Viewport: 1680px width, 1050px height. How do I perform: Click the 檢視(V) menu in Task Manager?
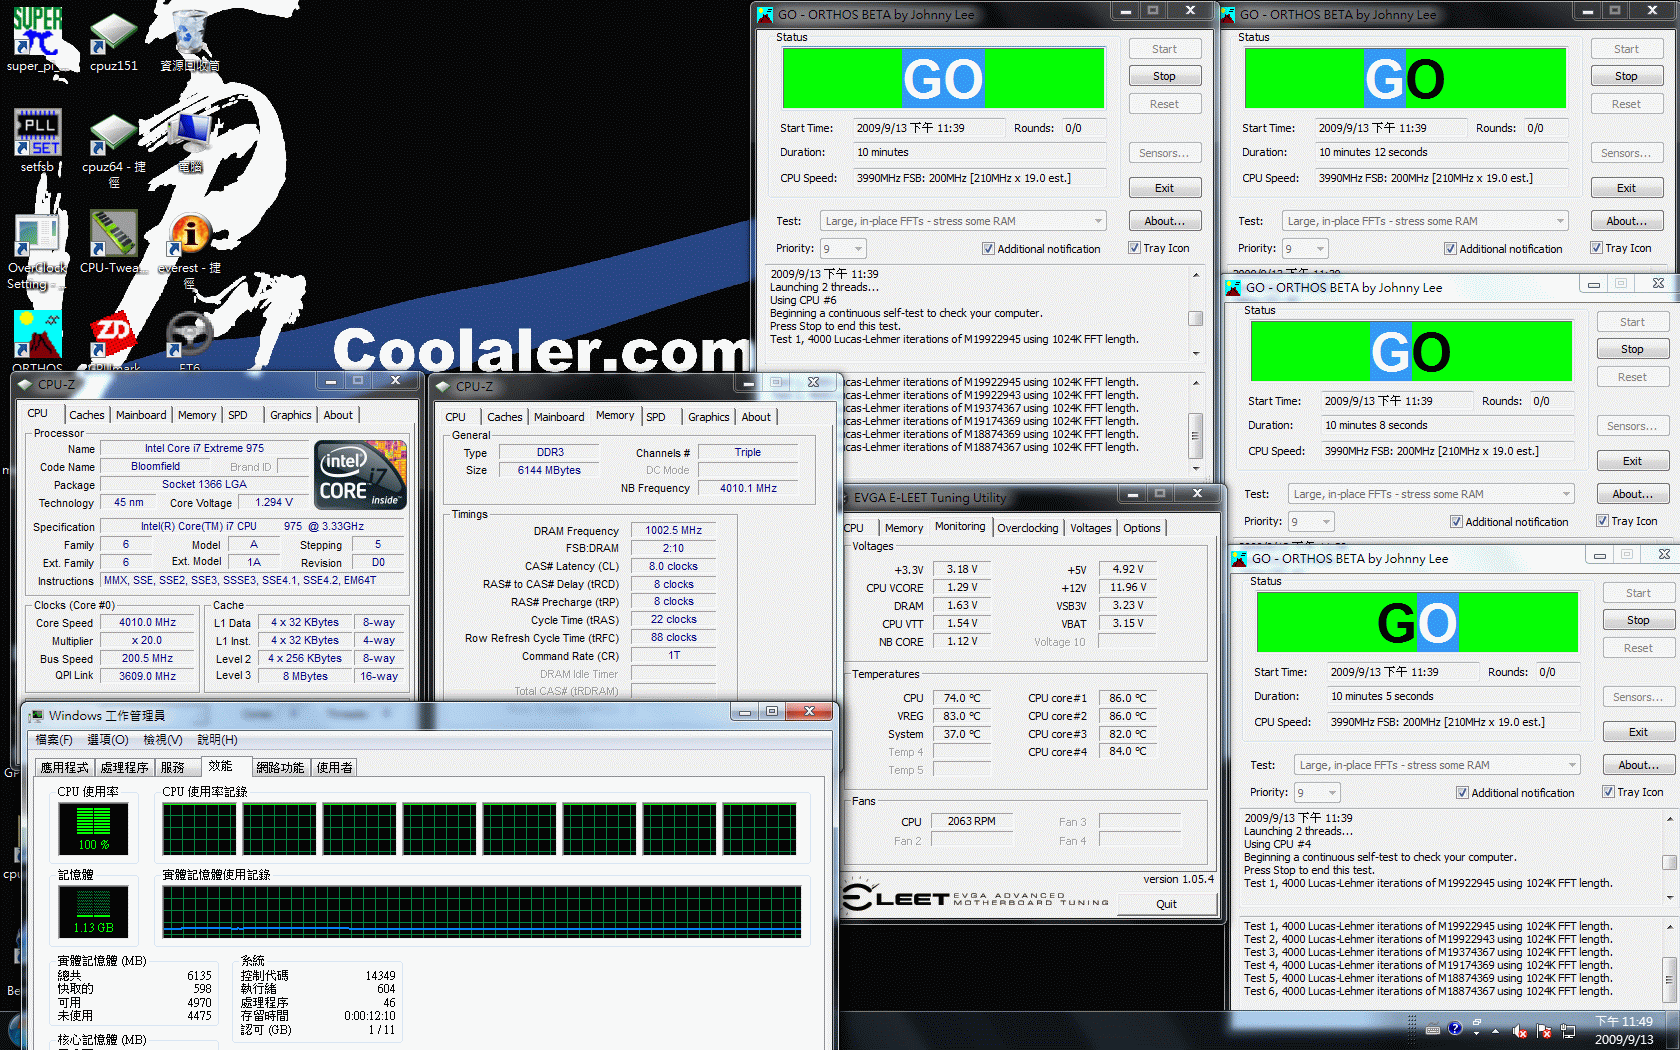click(x=163, y=740)
